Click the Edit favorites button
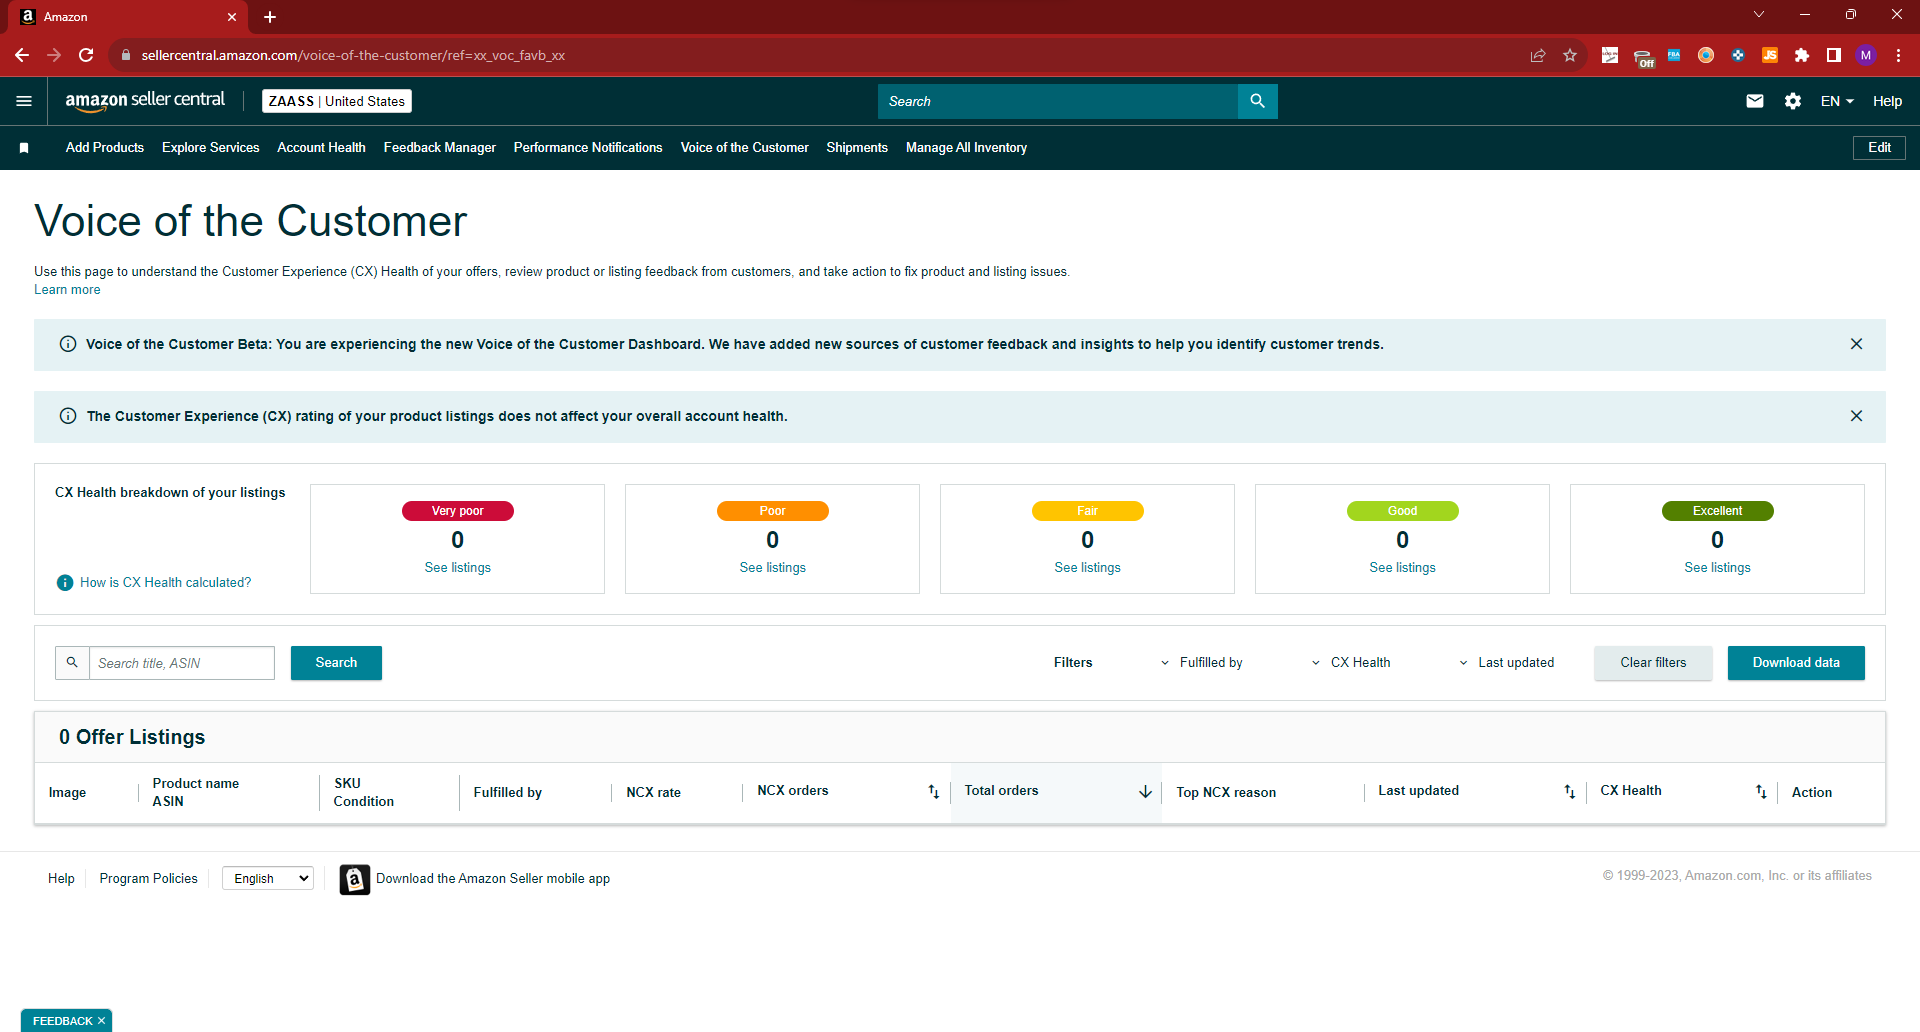1920x1032 pixels. pyautogui.click(x=1880, y=148)
